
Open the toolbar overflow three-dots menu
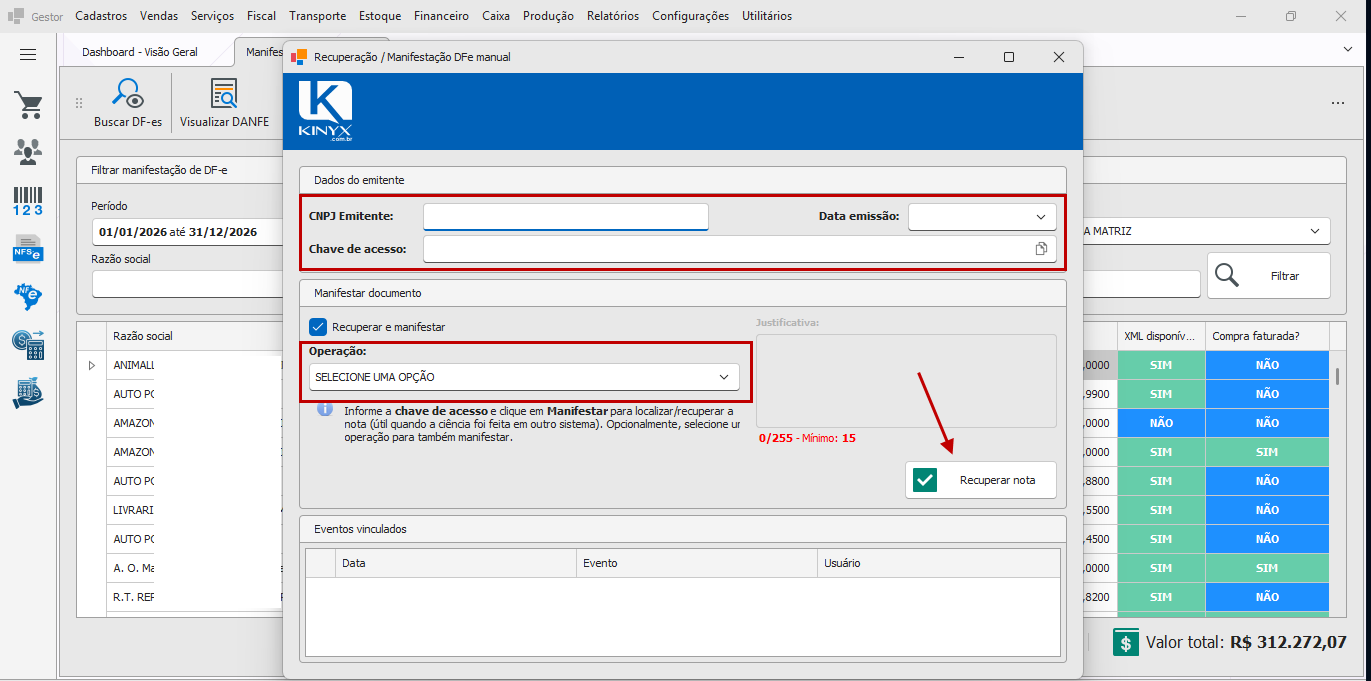pyautogui.click(x=1338, y=103)
